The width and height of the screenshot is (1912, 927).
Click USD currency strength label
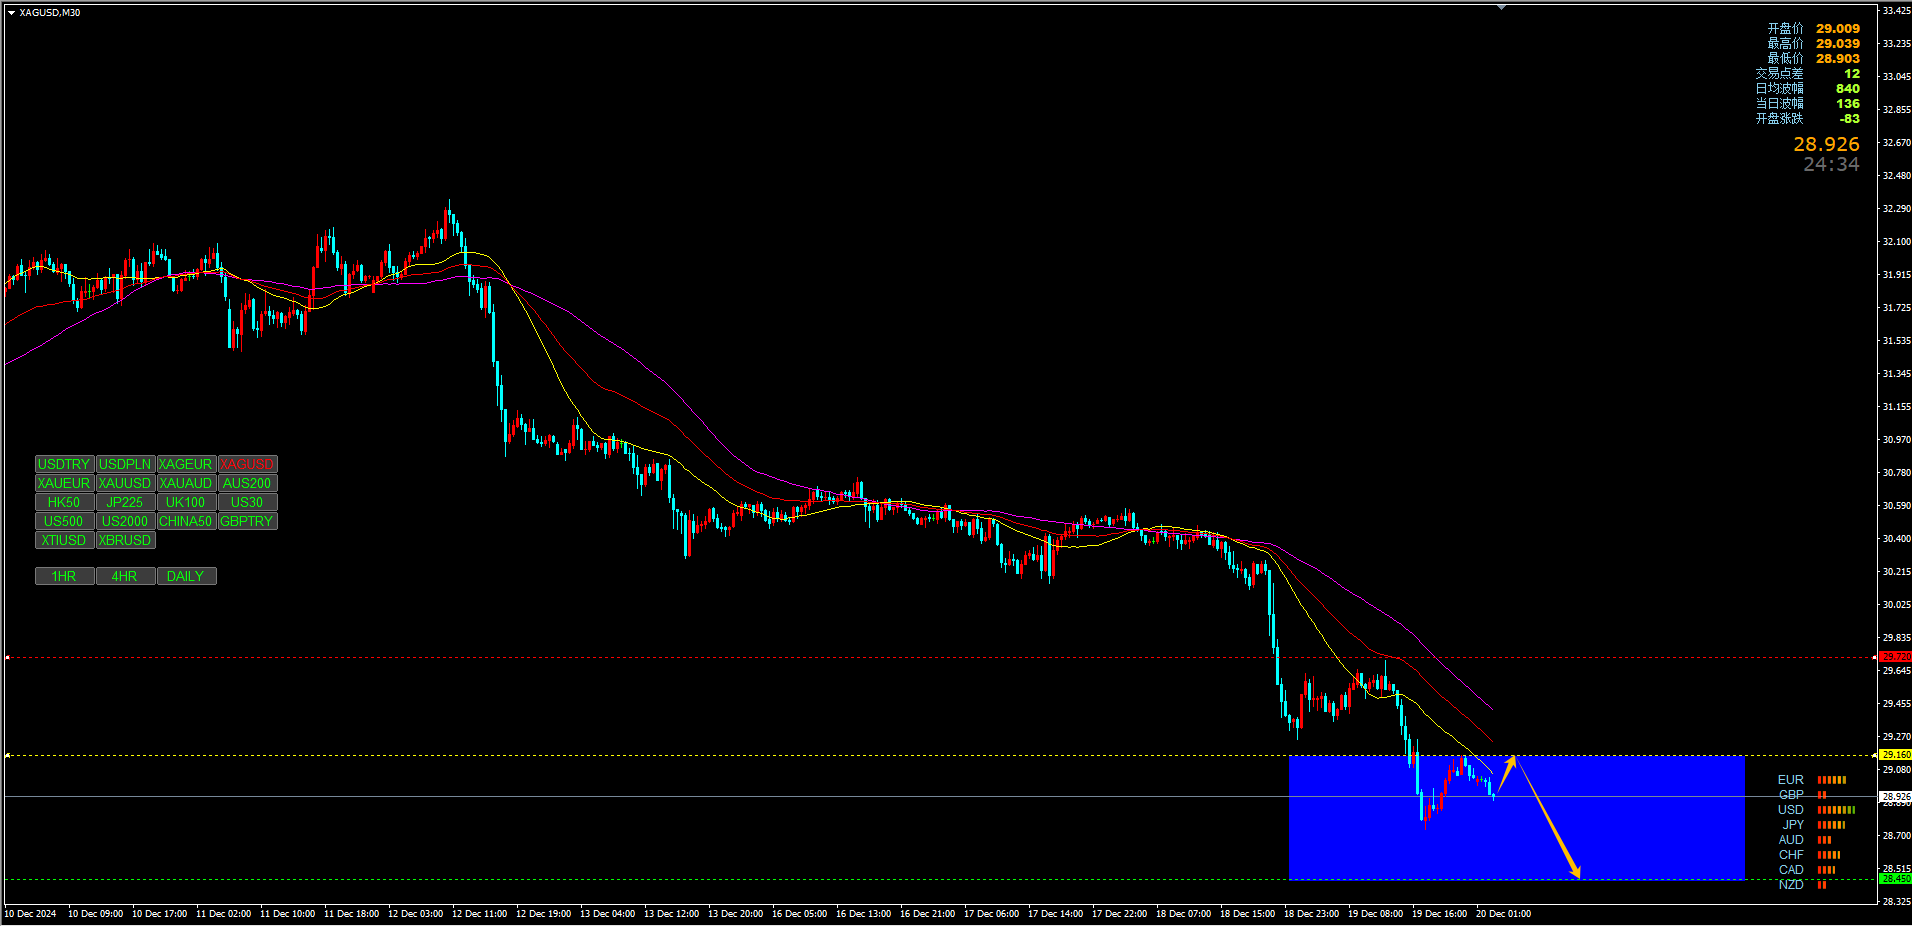(1791, 810)
